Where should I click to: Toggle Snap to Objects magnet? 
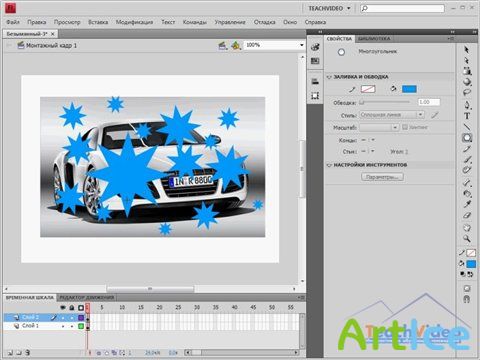coord(467,299)
